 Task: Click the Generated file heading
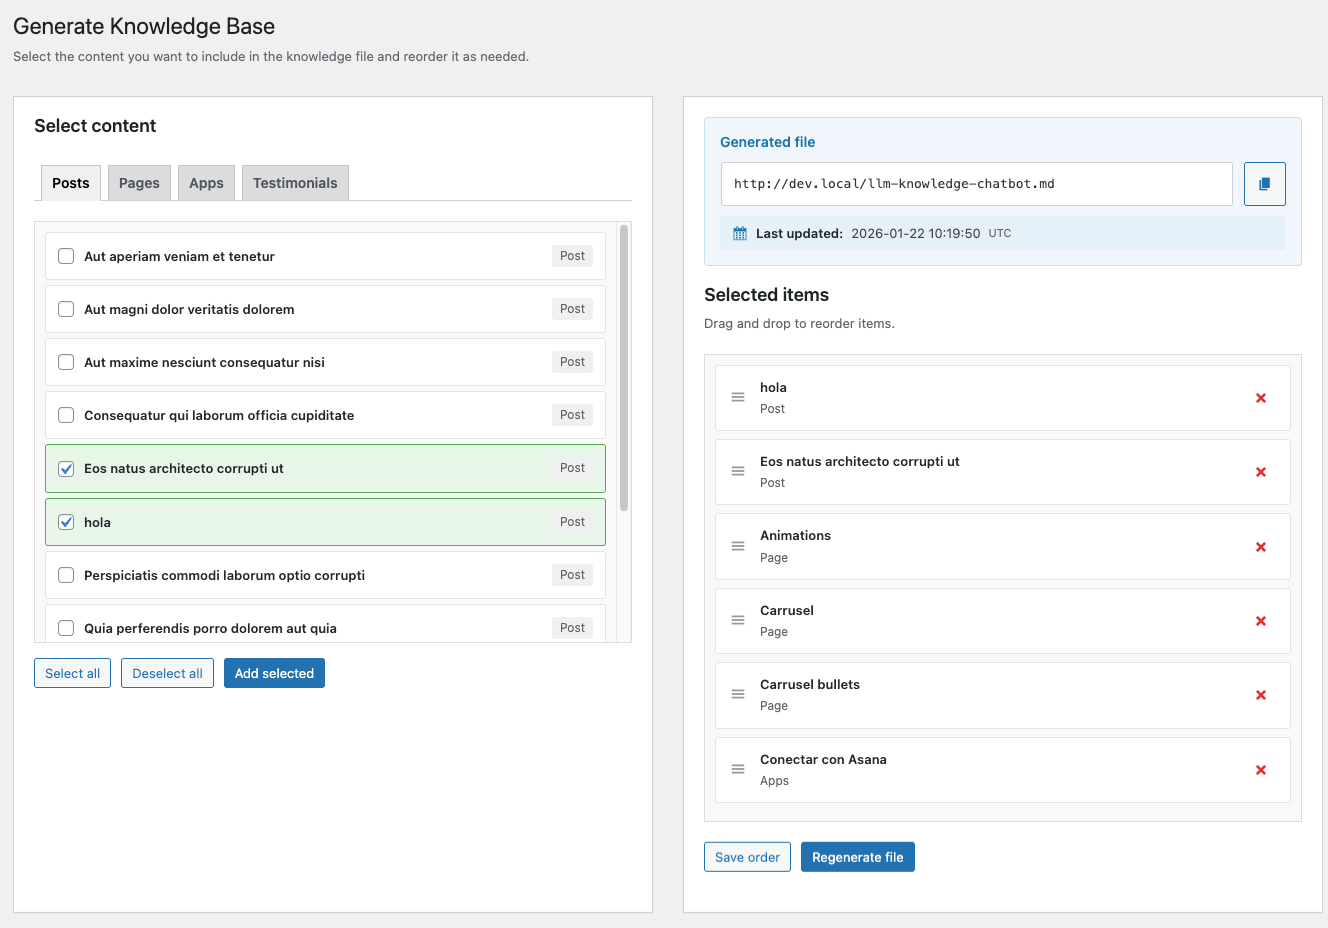pyautogui.click(x=767, y=142)
